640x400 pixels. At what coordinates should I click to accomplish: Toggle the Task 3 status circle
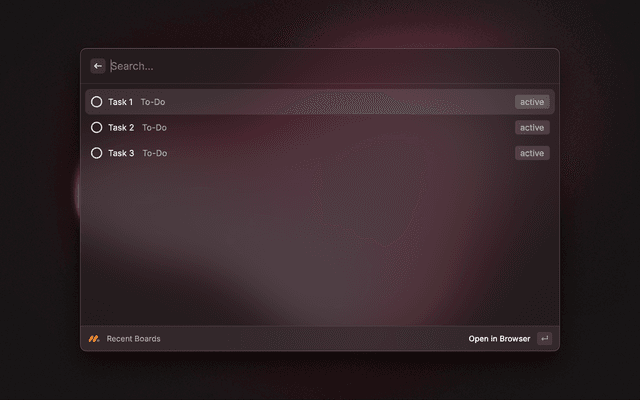click(x=97, y=153)
